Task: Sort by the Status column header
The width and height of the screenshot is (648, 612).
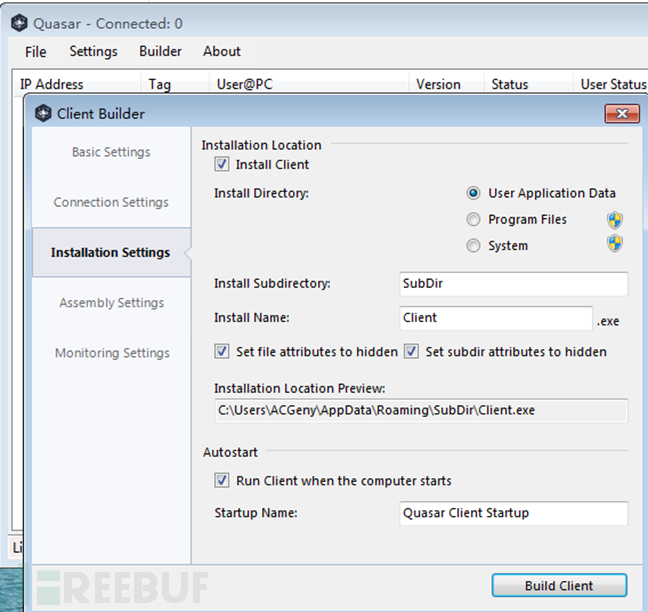Action: coord(528,84)
